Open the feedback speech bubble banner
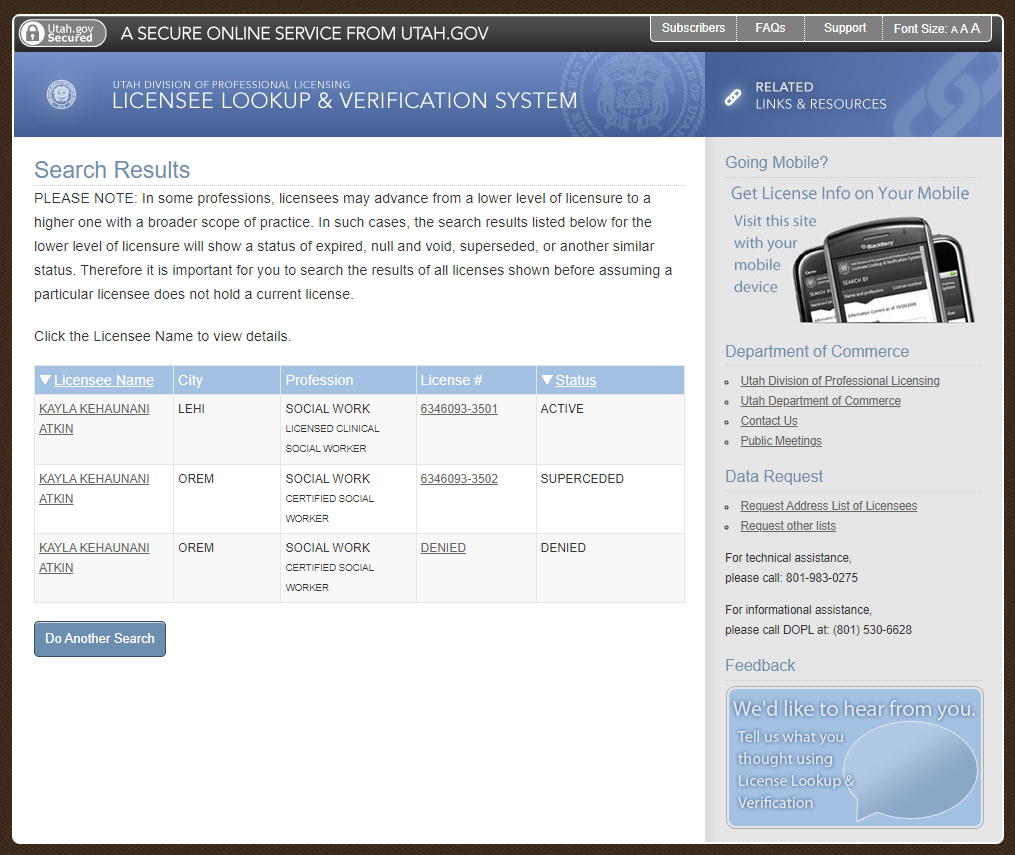The height and width of the screenshot is (855, 1015). coord(854,757)
